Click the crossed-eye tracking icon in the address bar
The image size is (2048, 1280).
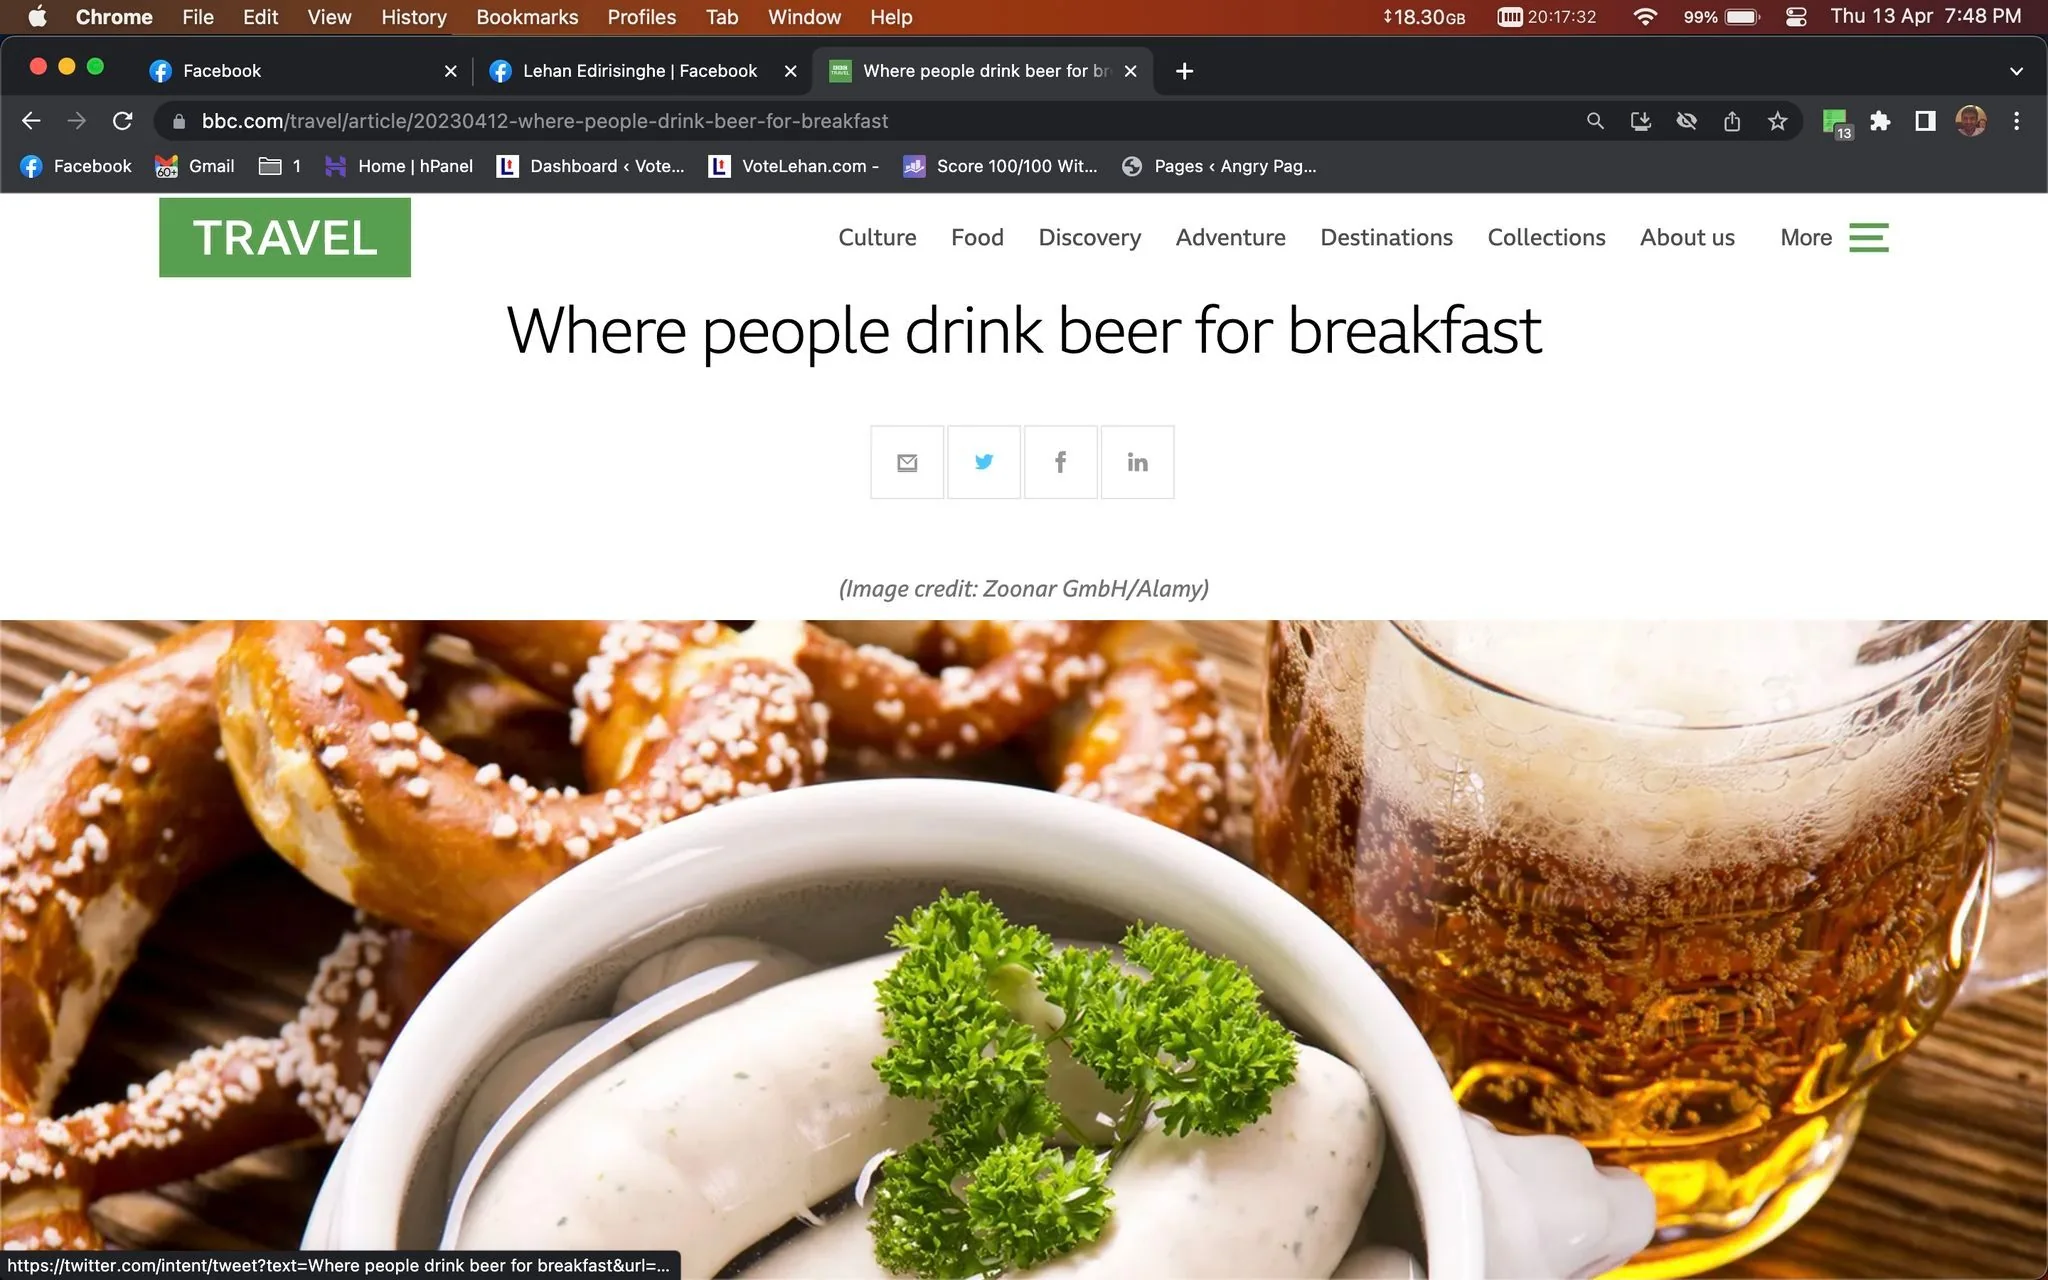pos(1687,121)
